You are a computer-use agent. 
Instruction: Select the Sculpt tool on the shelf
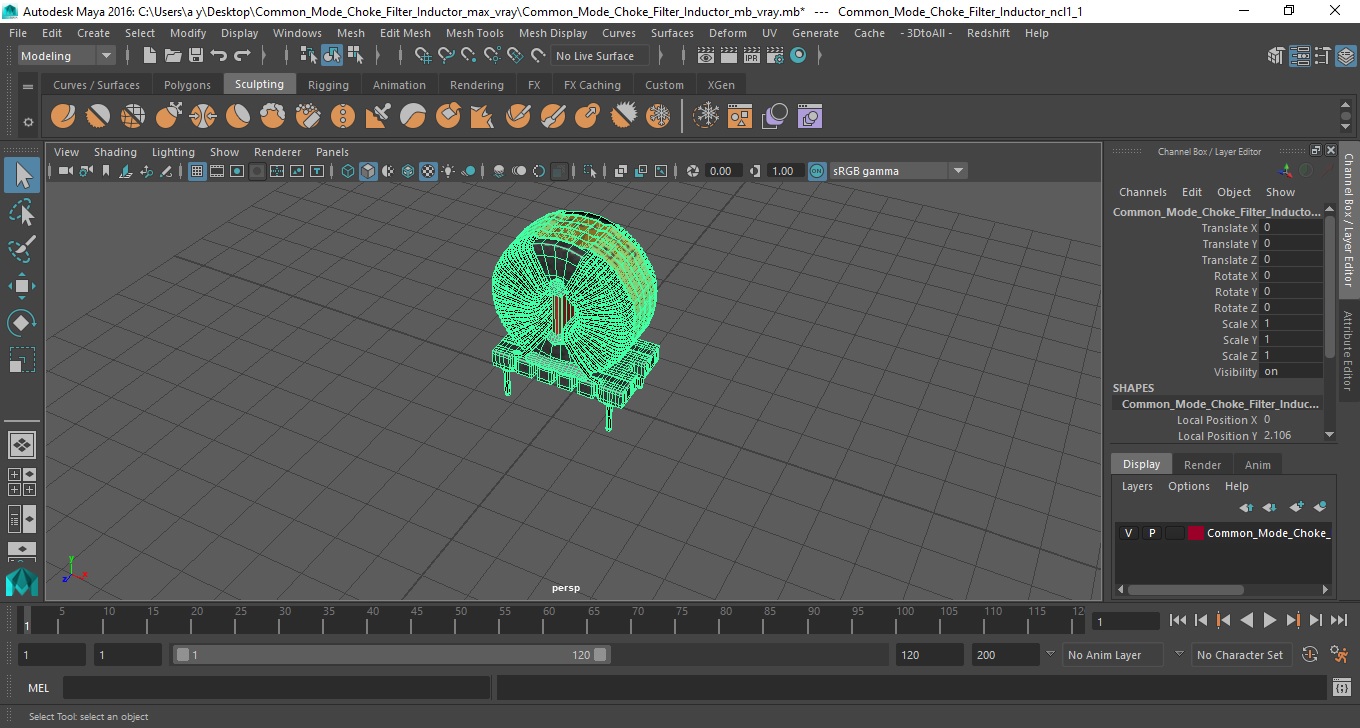[x=63, y=117]
